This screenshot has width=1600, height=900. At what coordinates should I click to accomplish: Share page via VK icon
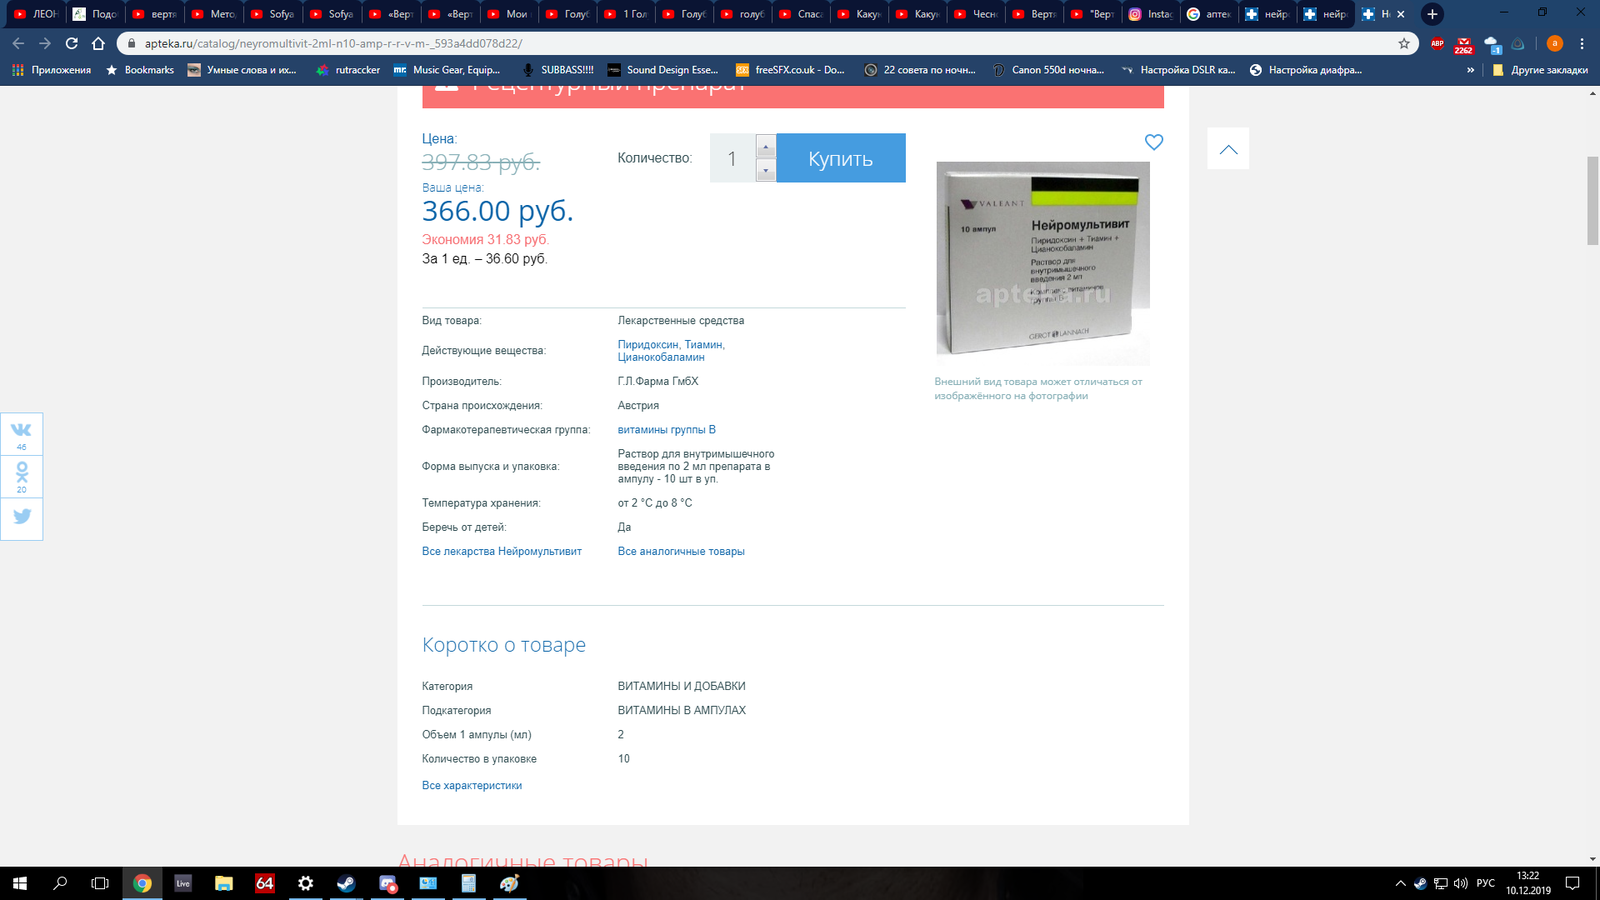click(22, 434)
